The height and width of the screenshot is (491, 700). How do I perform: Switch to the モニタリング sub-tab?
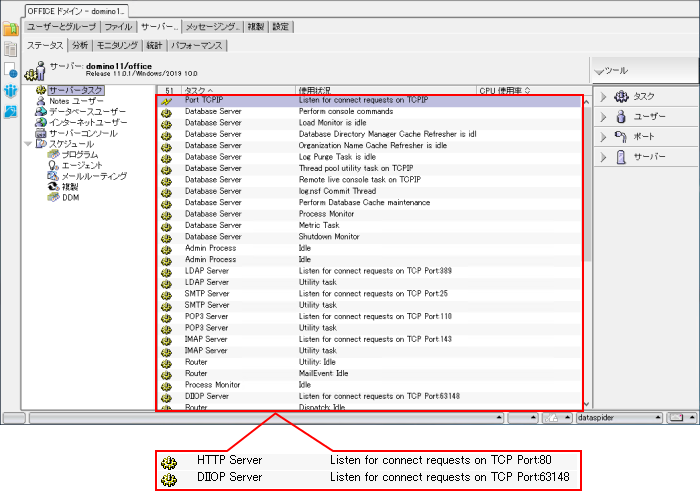(117, 45)
